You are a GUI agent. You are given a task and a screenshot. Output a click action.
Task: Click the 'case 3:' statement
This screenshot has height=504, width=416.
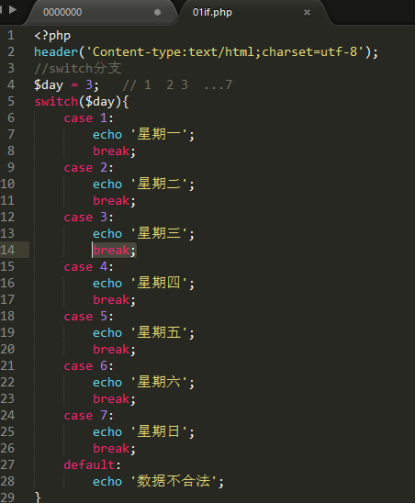88,217
